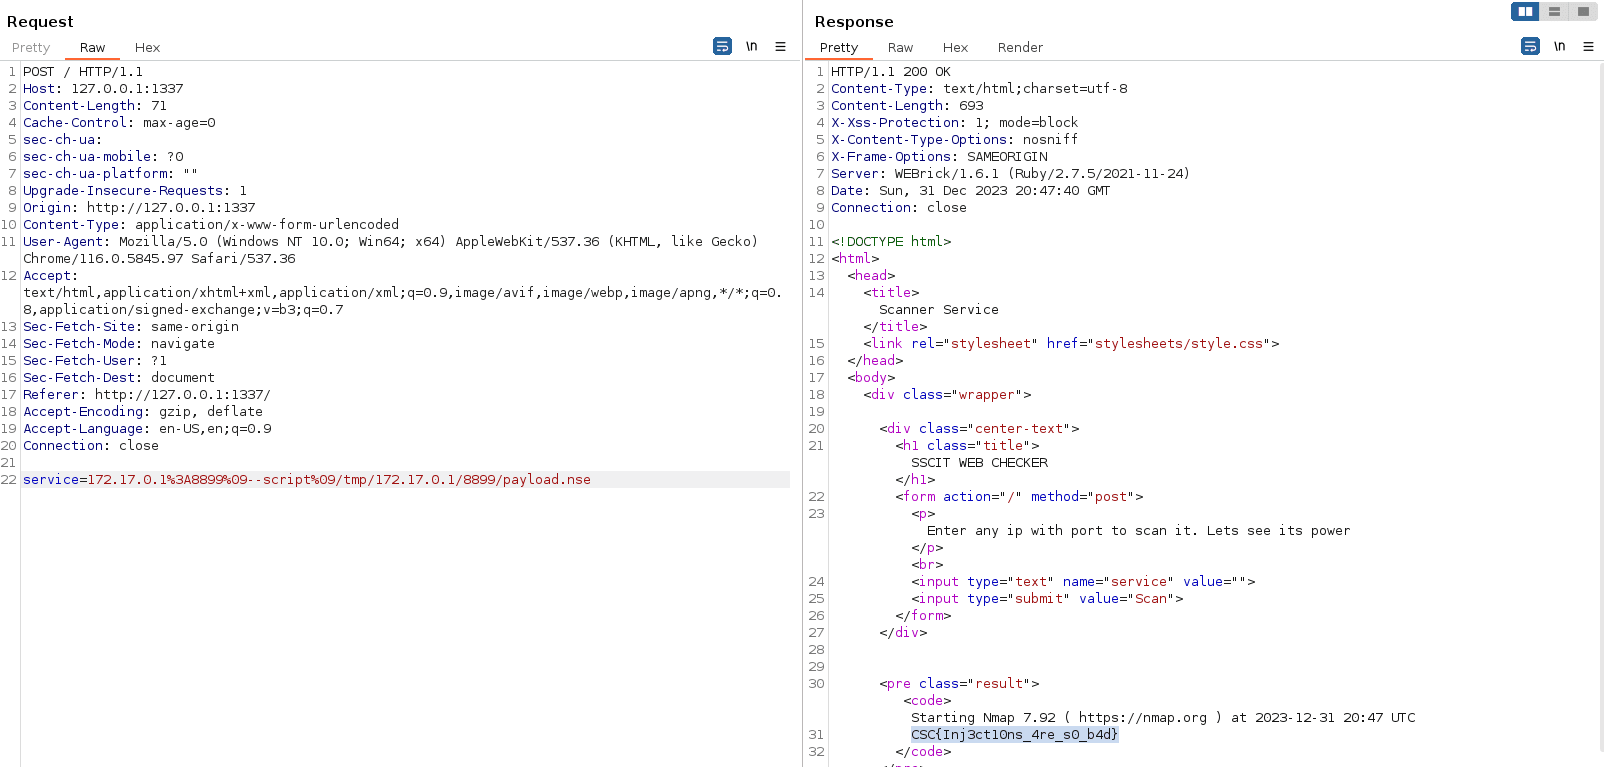Show non-printable characters in Response panel

[1559, 46]
